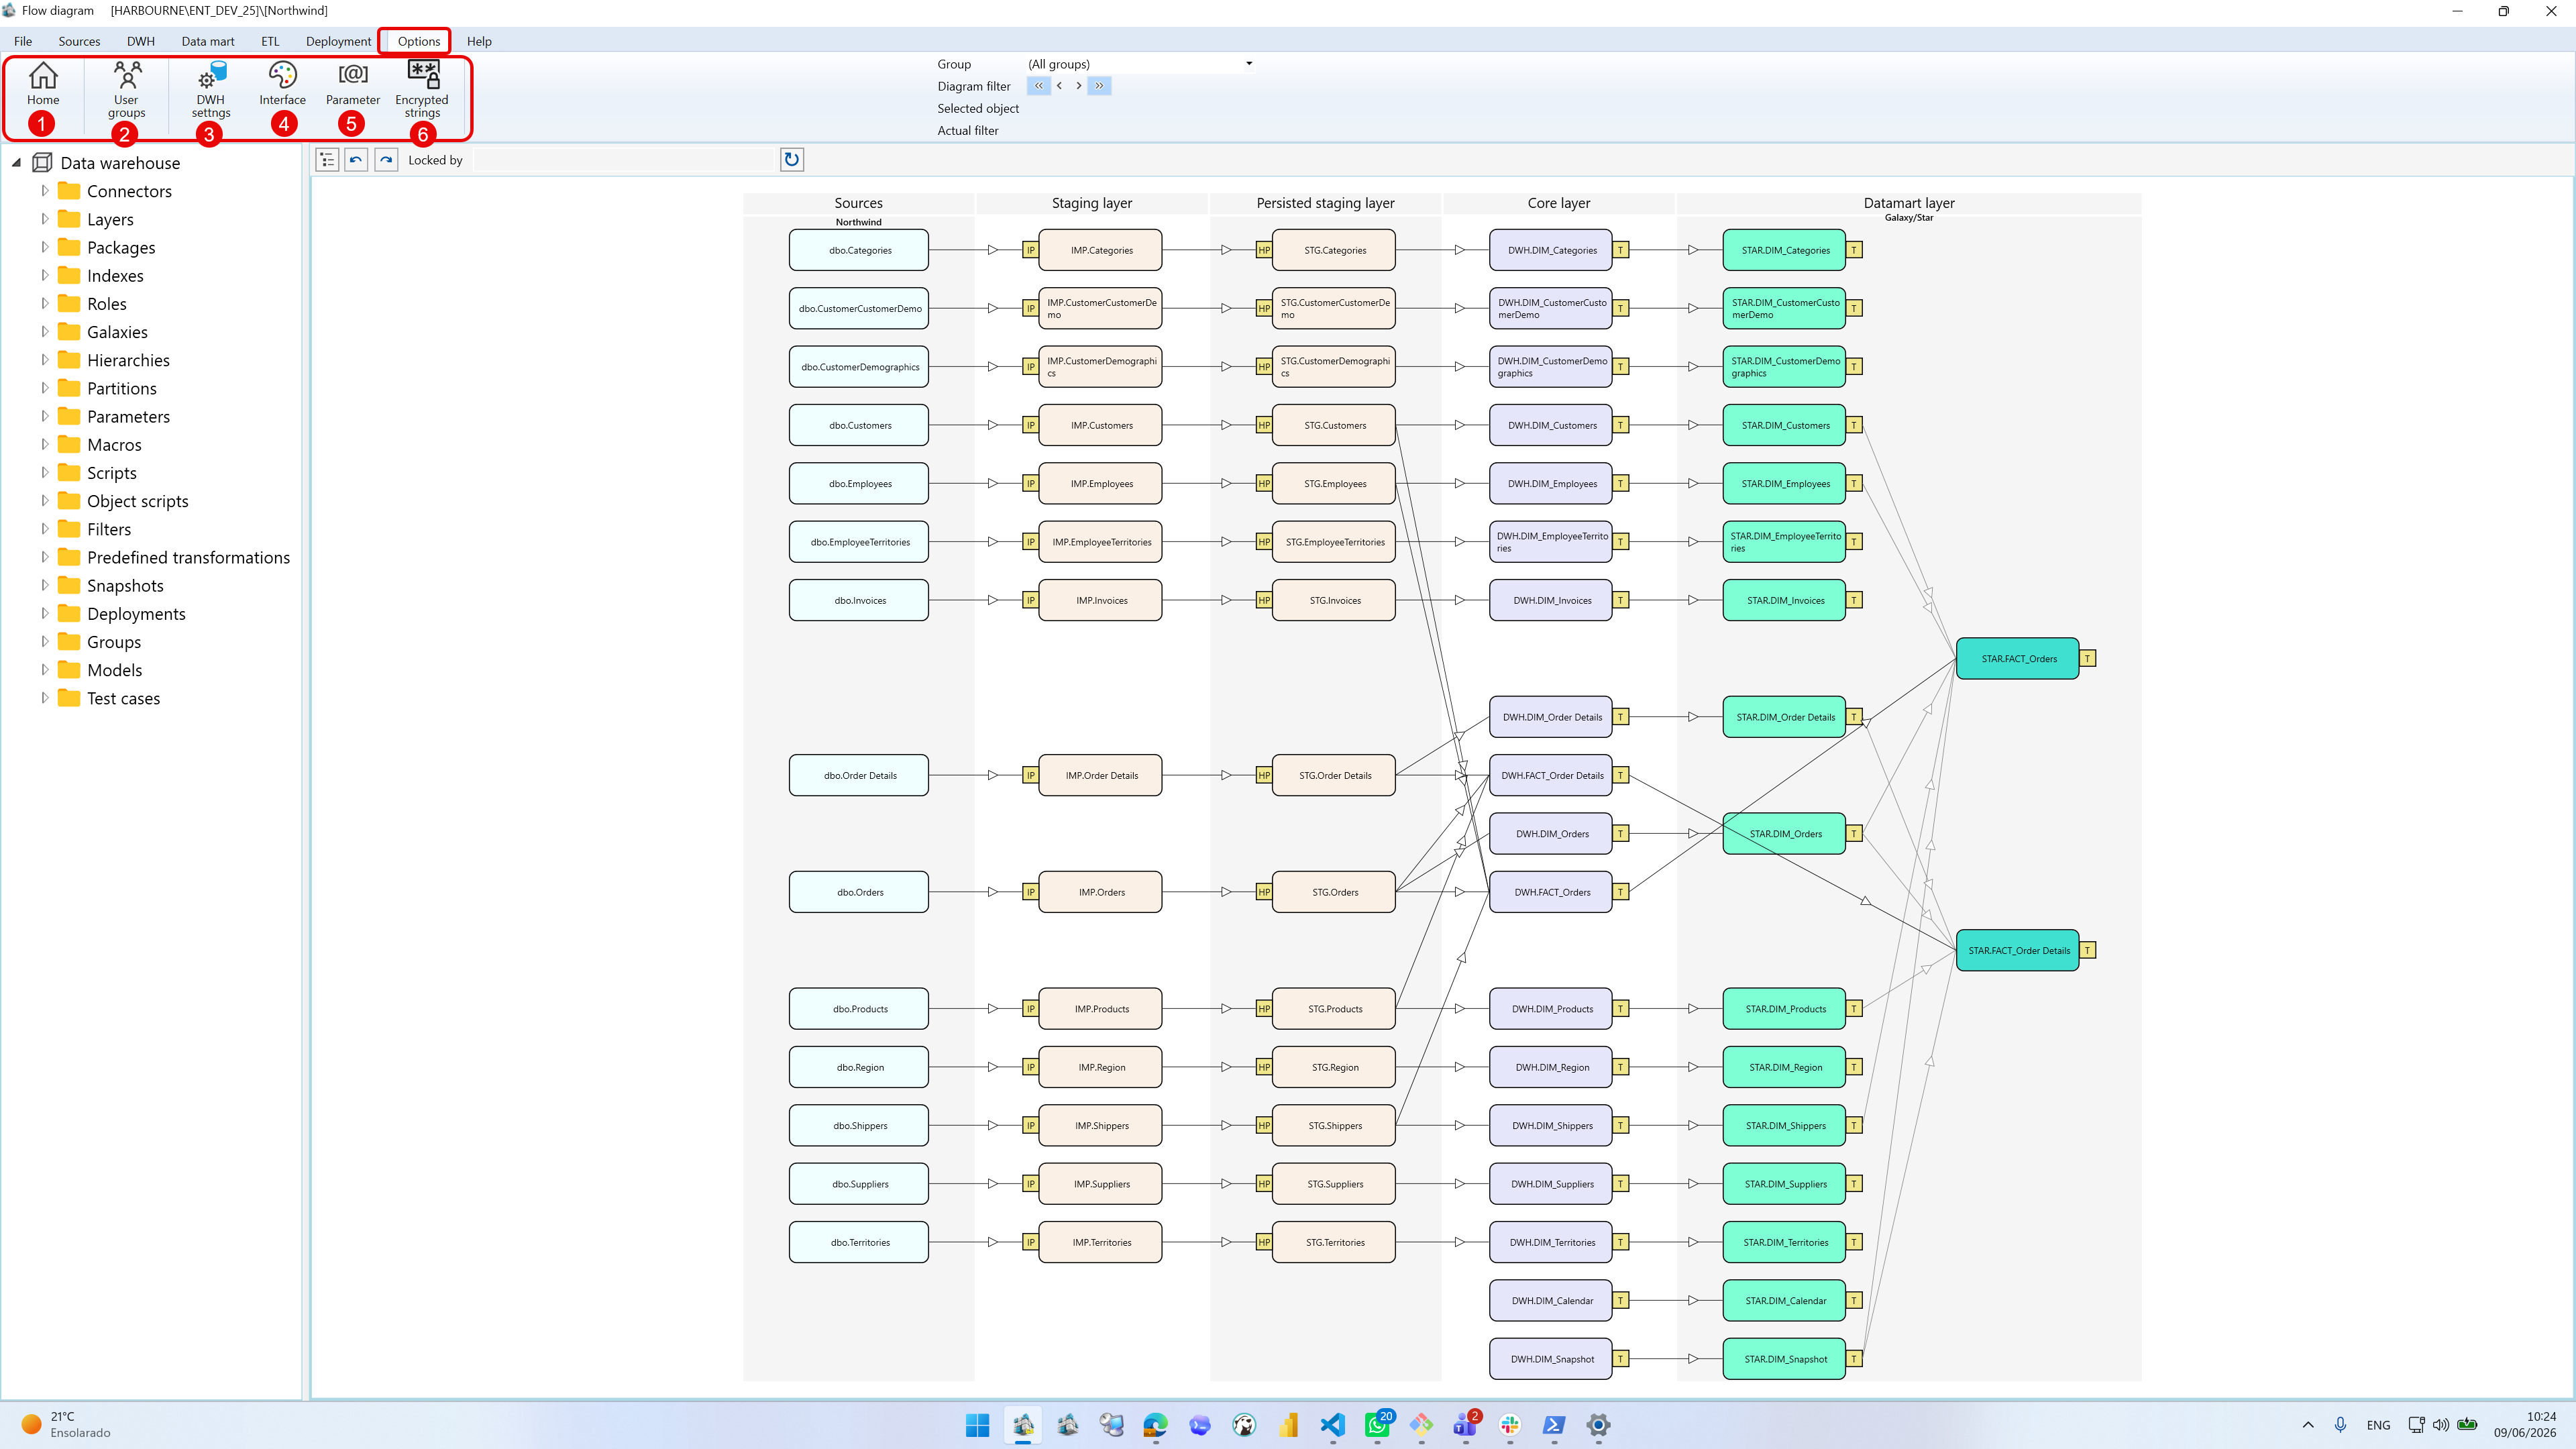
Task: Open the DWH menu
Action: click(141, 41)
